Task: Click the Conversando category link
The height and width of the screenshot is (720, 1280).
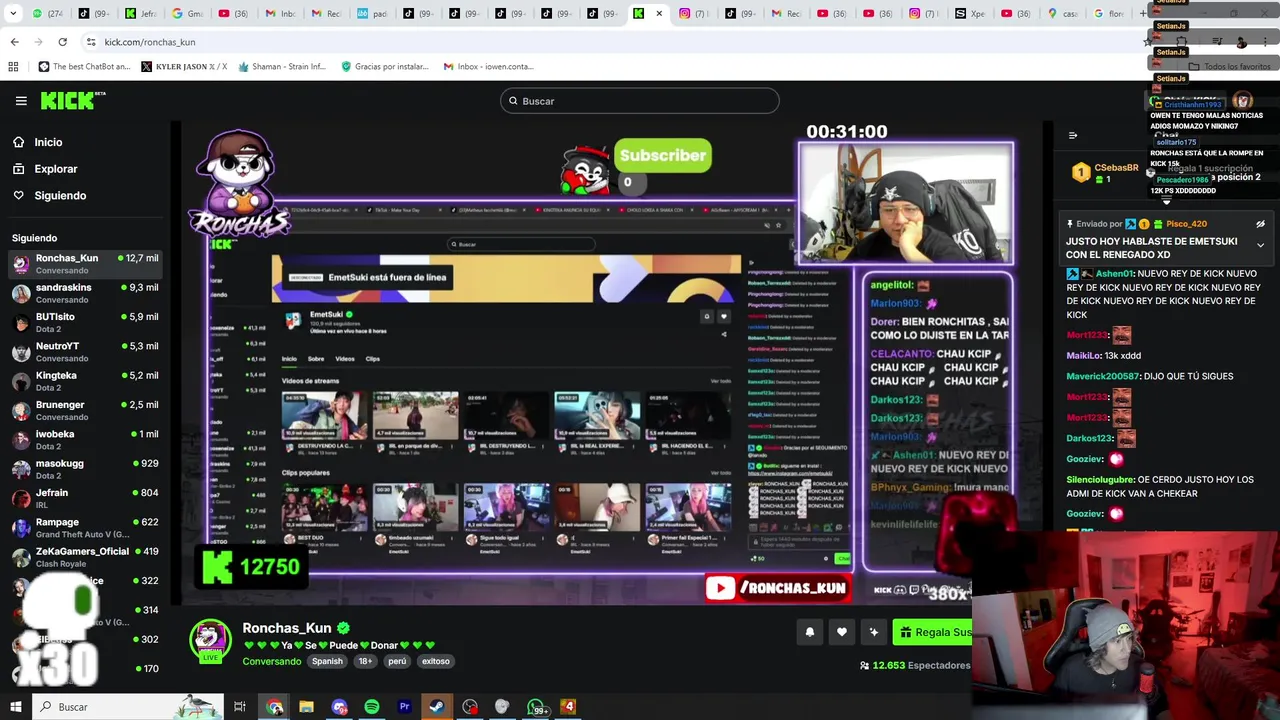Action: pyautogui.click(x=271, y=661)
